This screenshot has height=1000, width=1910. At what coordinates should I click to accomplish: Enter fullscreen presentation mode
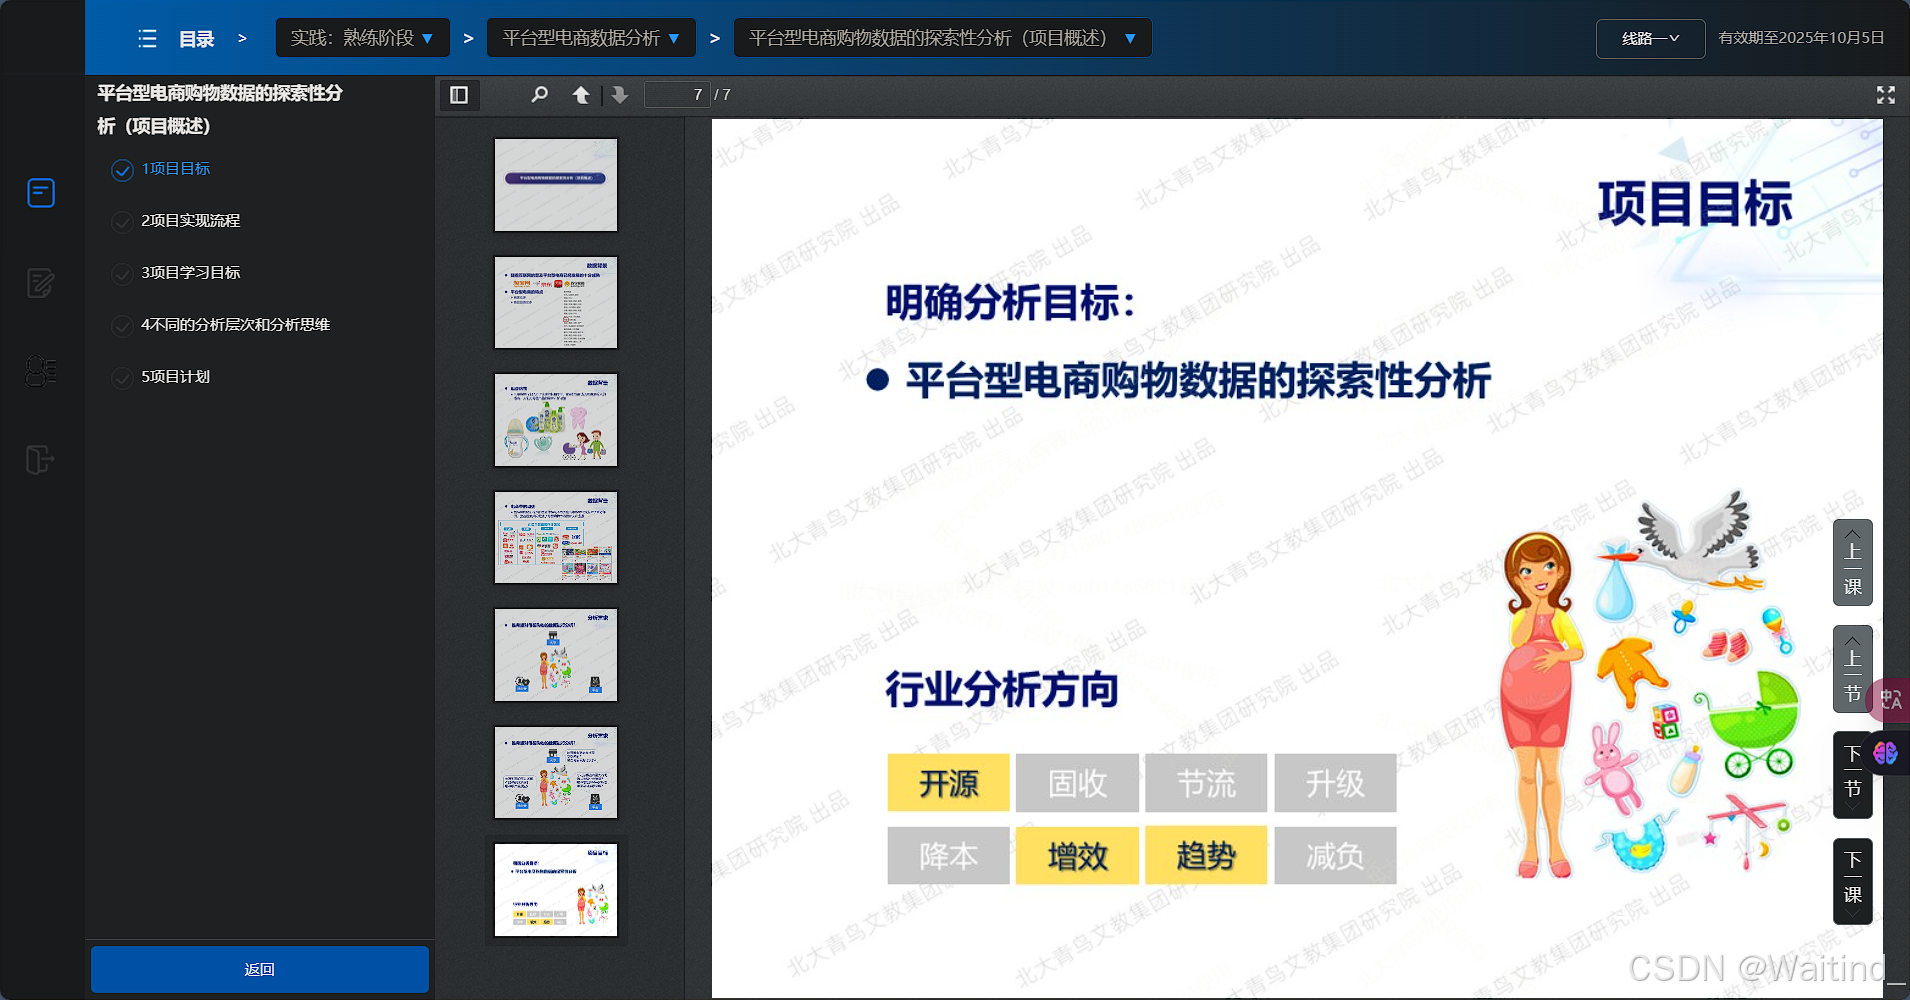[1886, 95]
